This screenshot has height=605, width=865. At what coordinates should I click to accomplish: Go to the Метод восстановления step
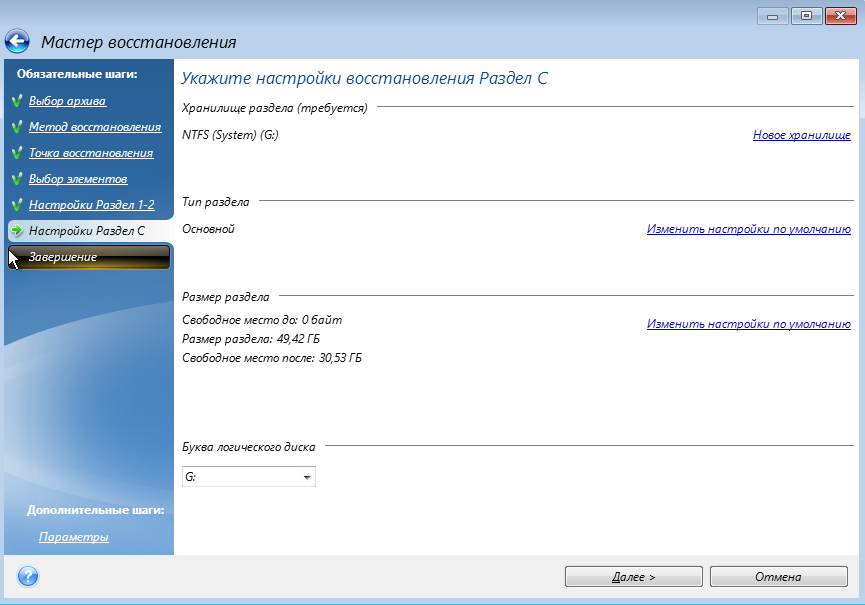point(95,127)
